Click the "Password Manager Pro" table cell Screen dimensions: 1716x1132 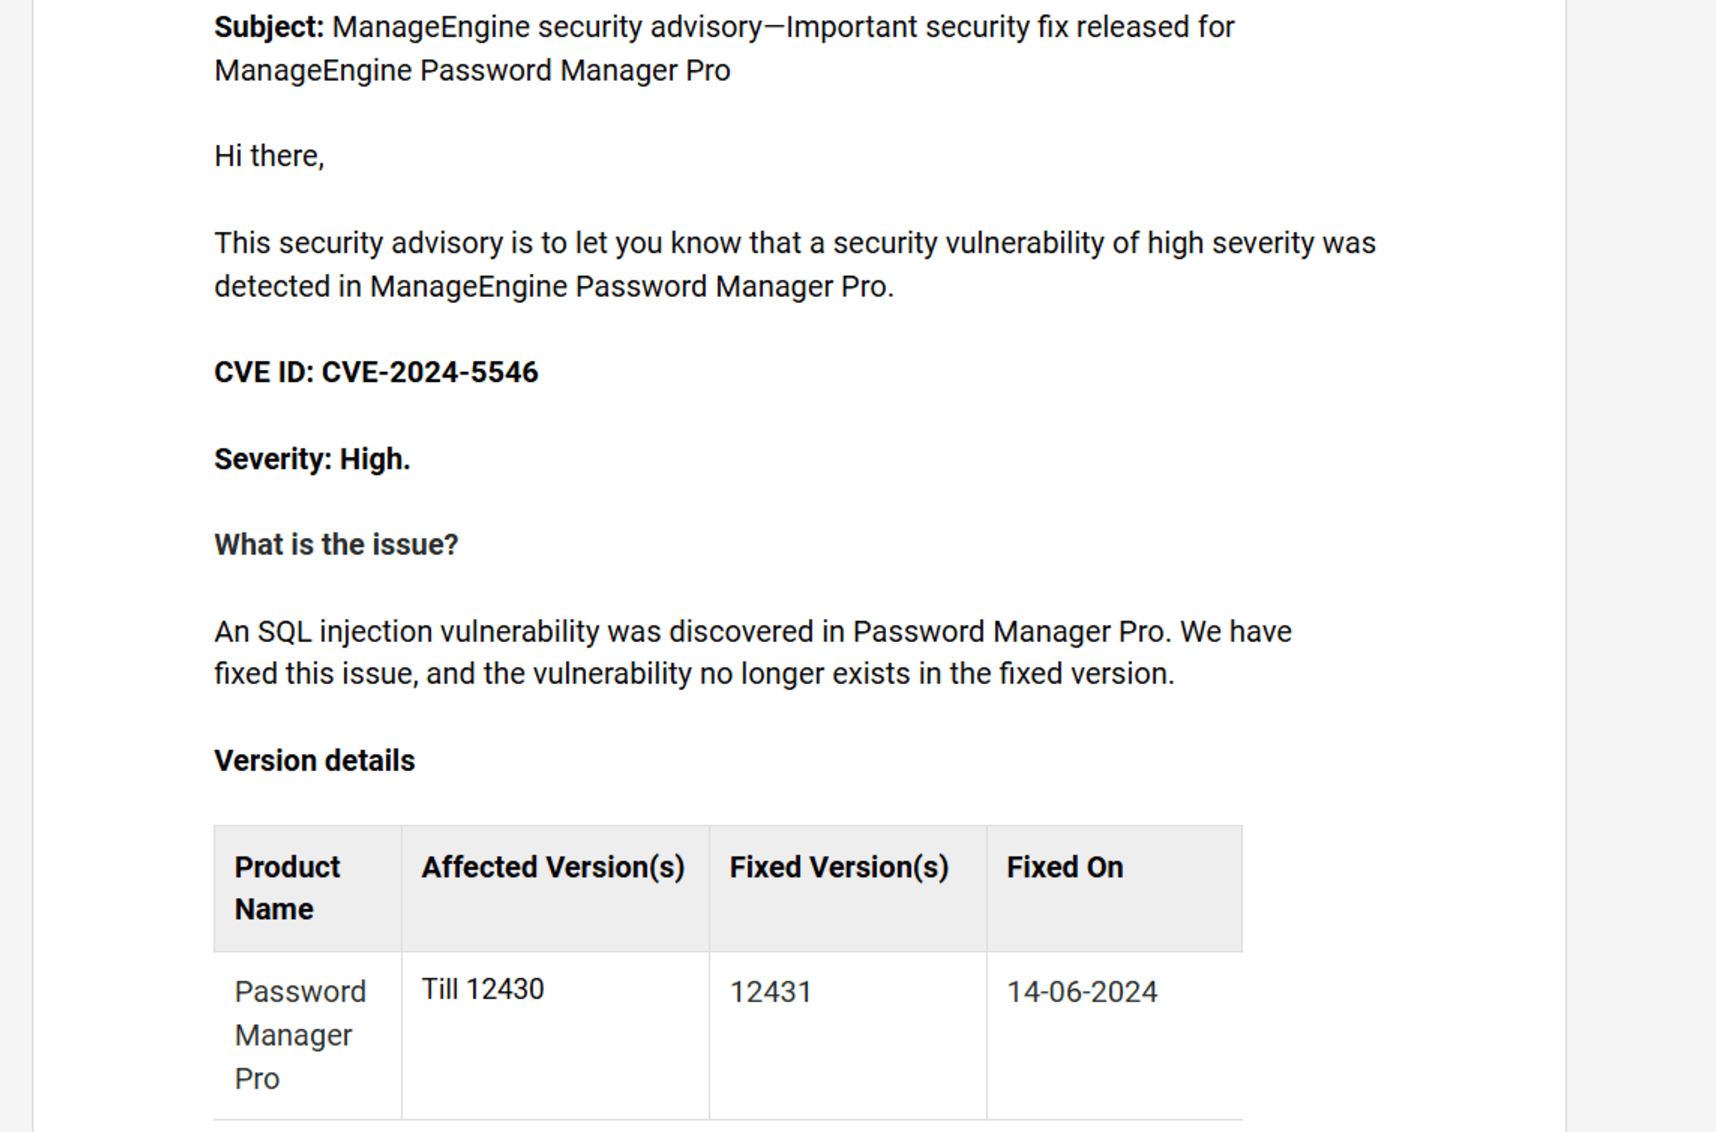pyautogui.click(x=299, y=1035)
